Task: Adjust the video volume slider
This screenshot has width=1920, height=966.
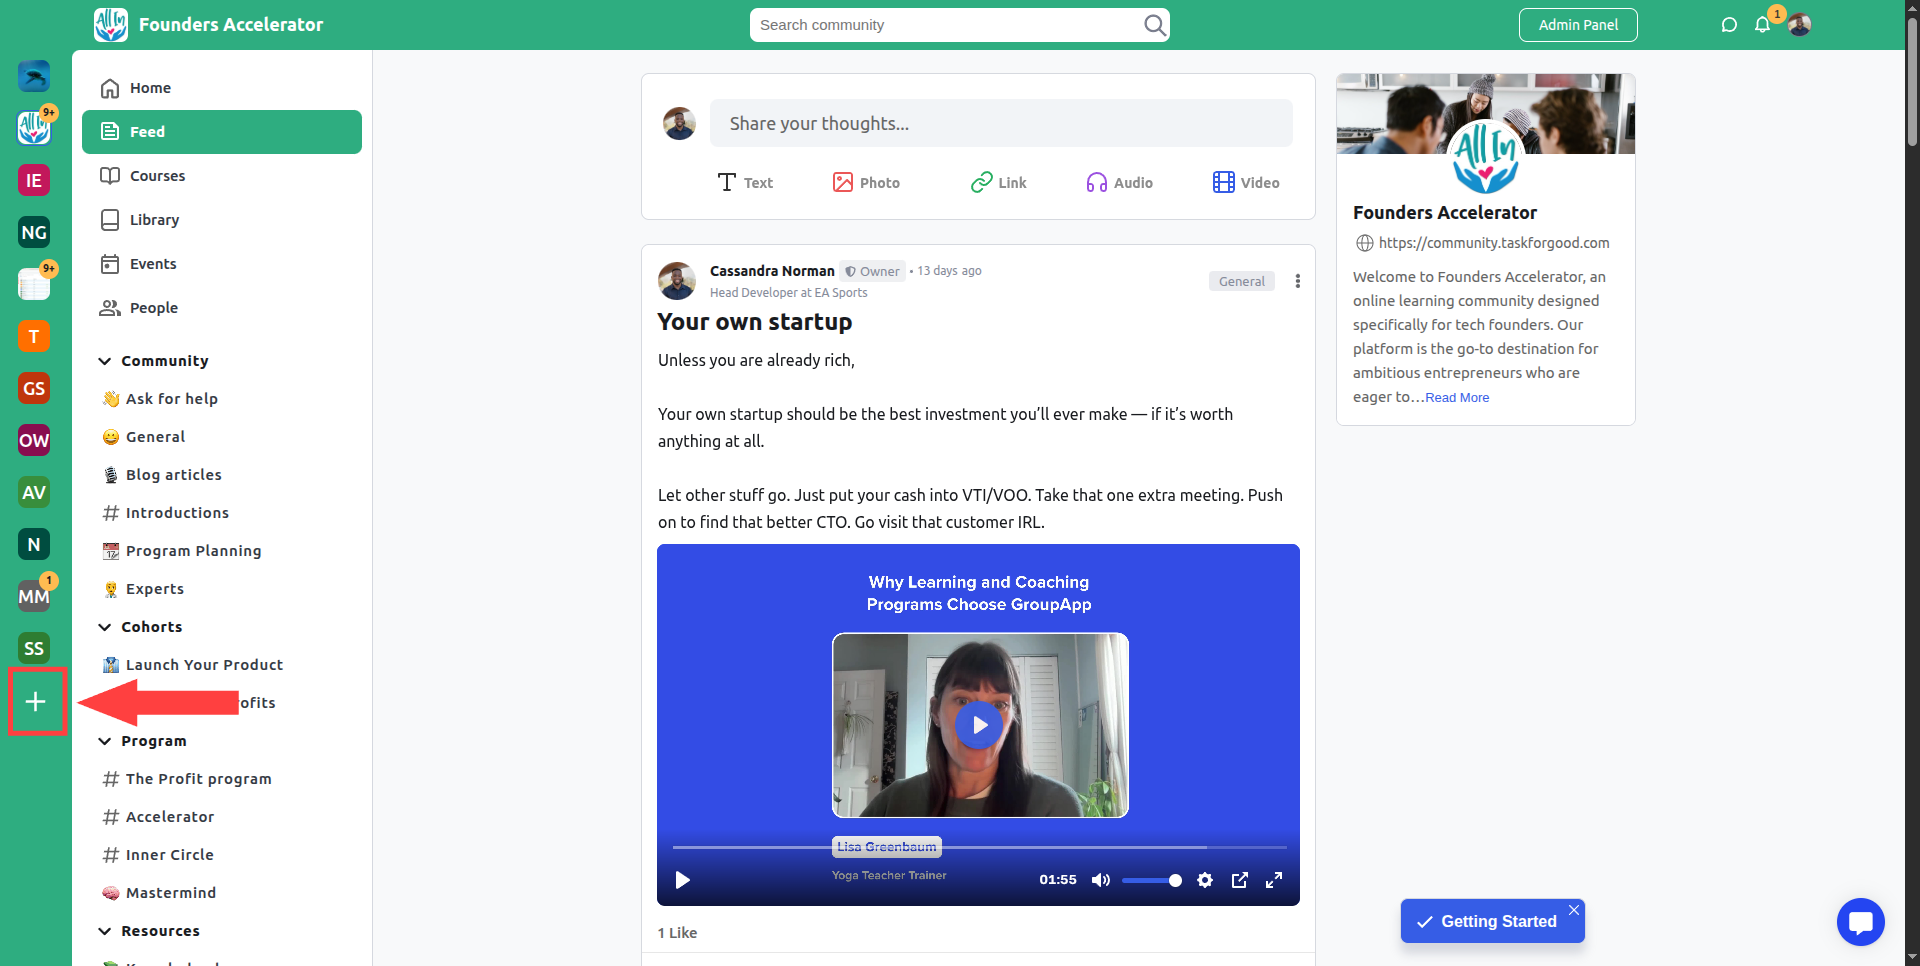Action: pos(1152,880)
